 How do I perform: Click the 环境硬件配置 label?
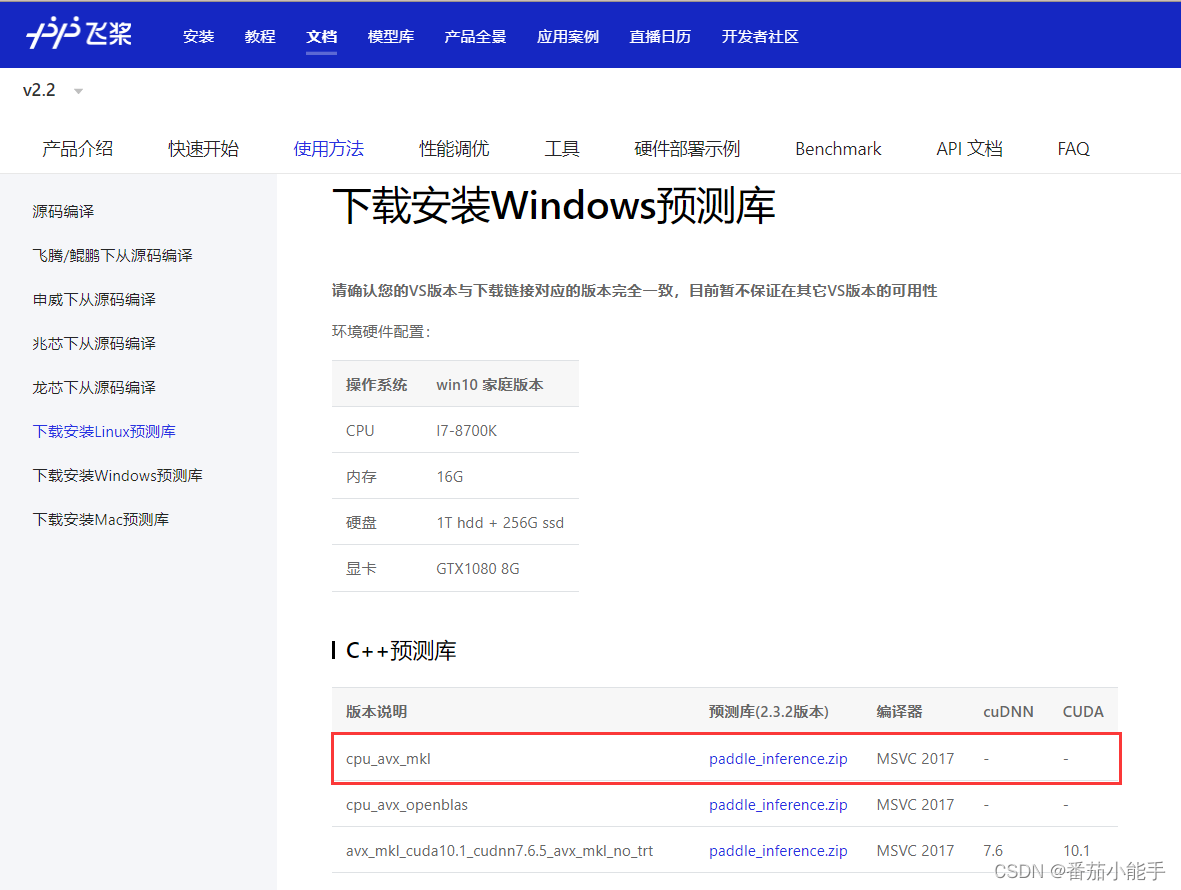click(x=381, y=332)
